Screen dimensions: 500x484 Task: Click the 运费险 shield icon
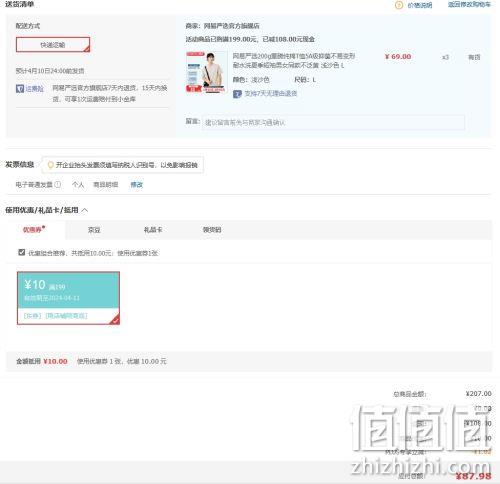tap(20, 89)
